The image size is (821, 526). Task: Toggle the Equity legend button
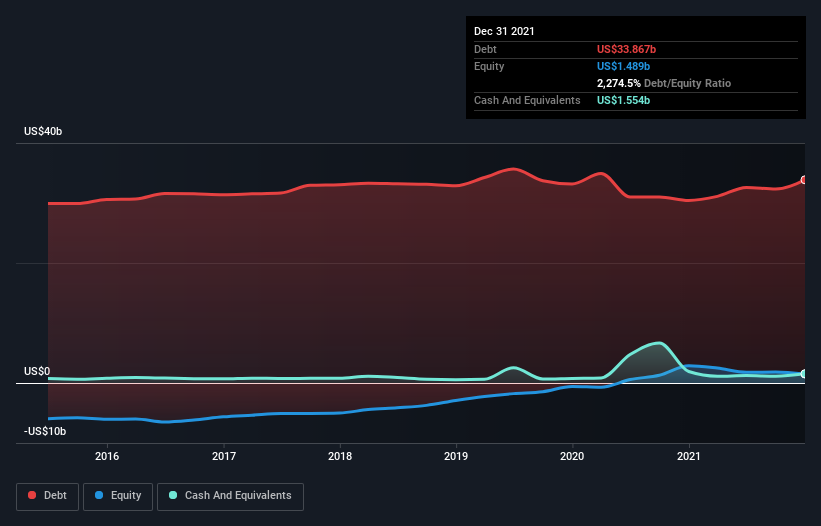coord(118,496)
